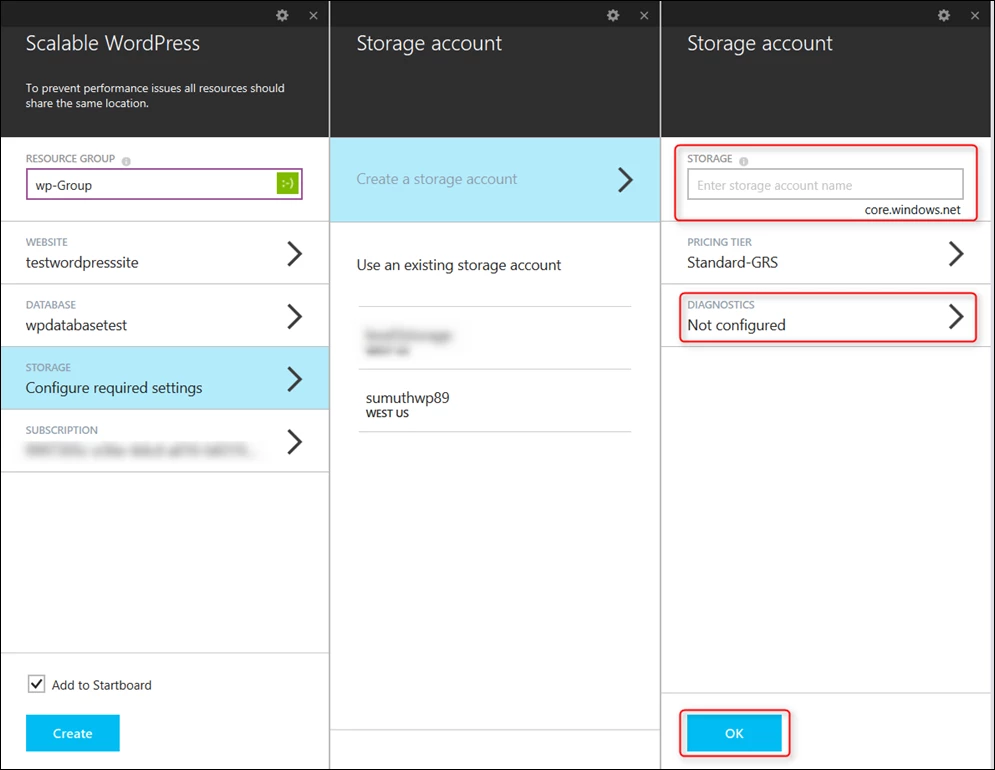Select sumuthwp89 storage account
This screenshot has height=770, width=995.
point(494,401)
